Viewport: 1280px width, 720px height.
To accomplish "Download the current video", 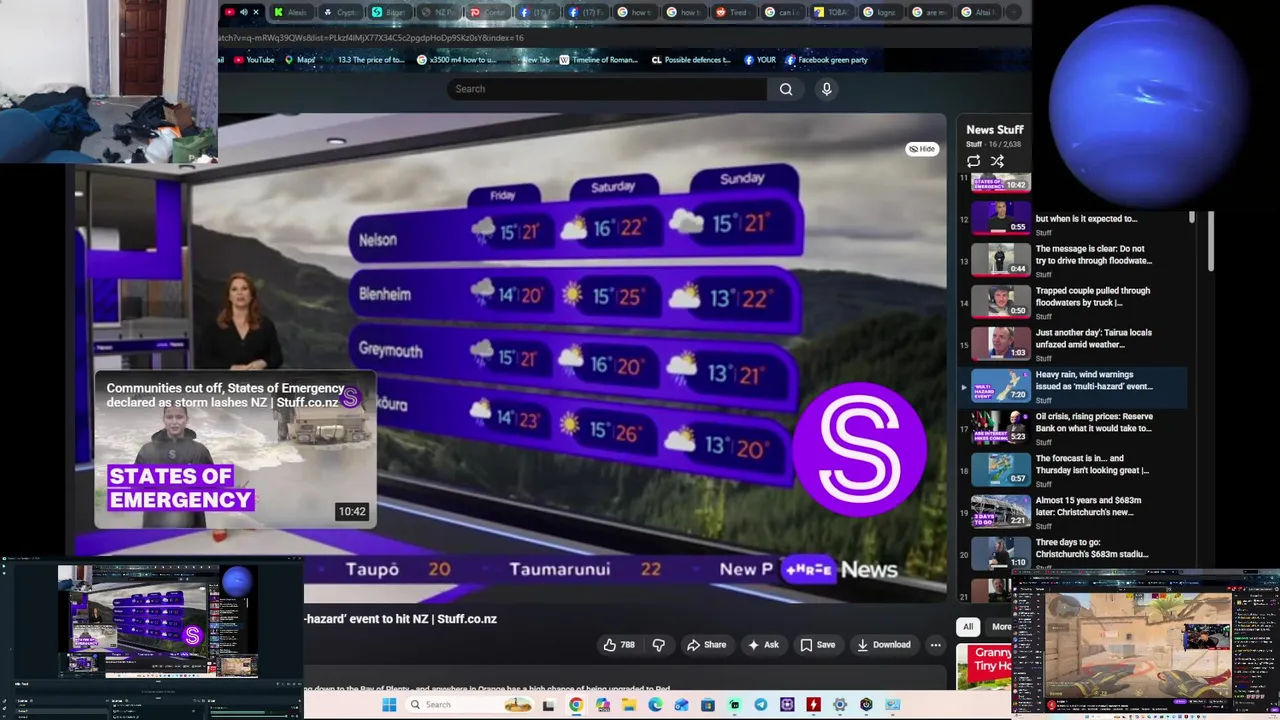I will coord(884,645).
